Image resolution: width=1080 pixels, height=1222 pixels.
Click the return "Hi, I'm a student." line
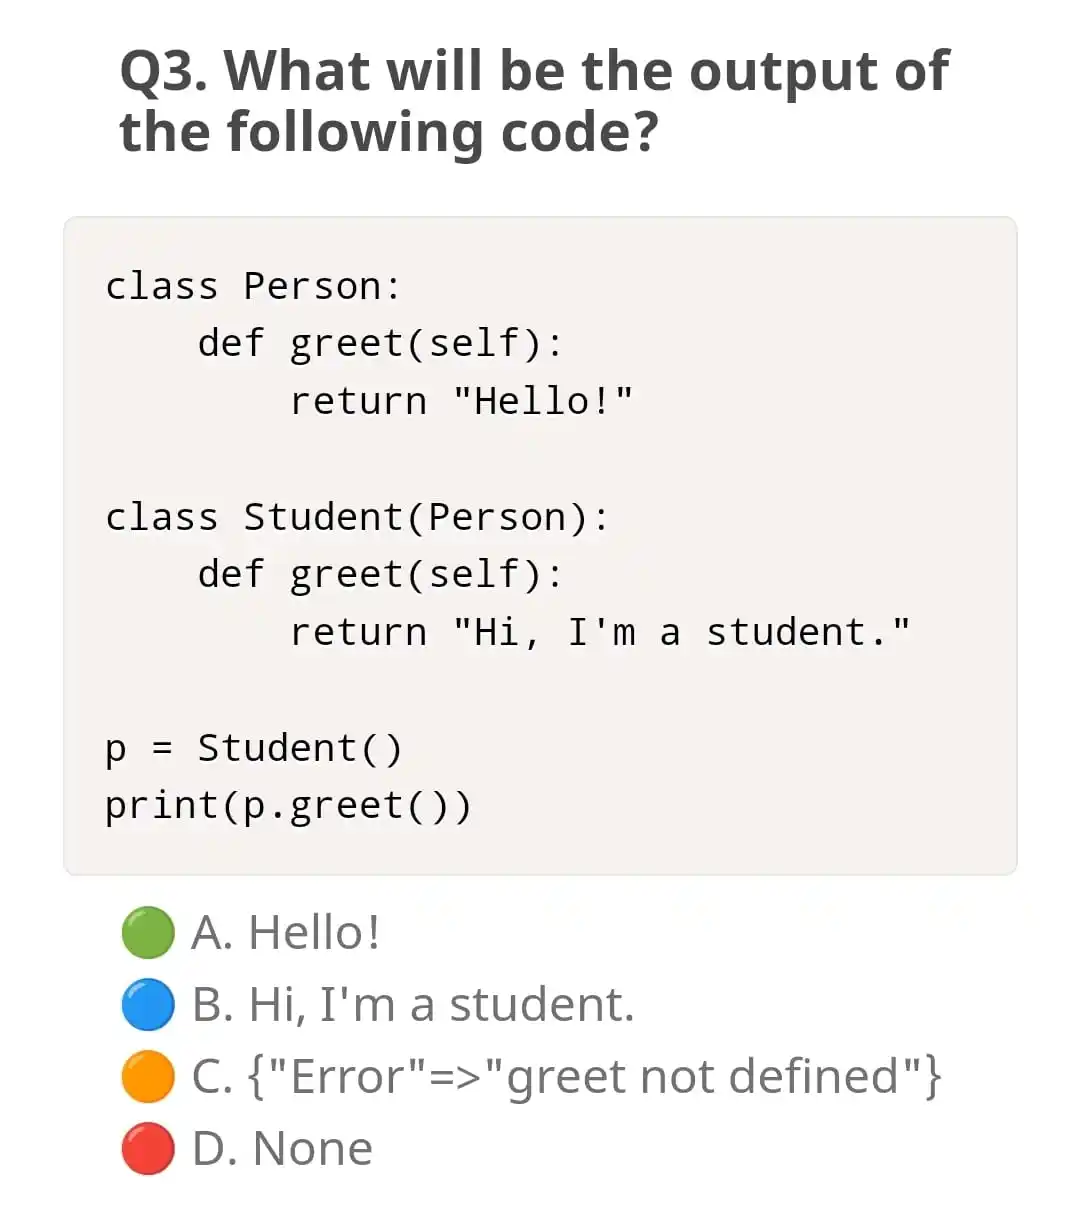pos(601,632)
